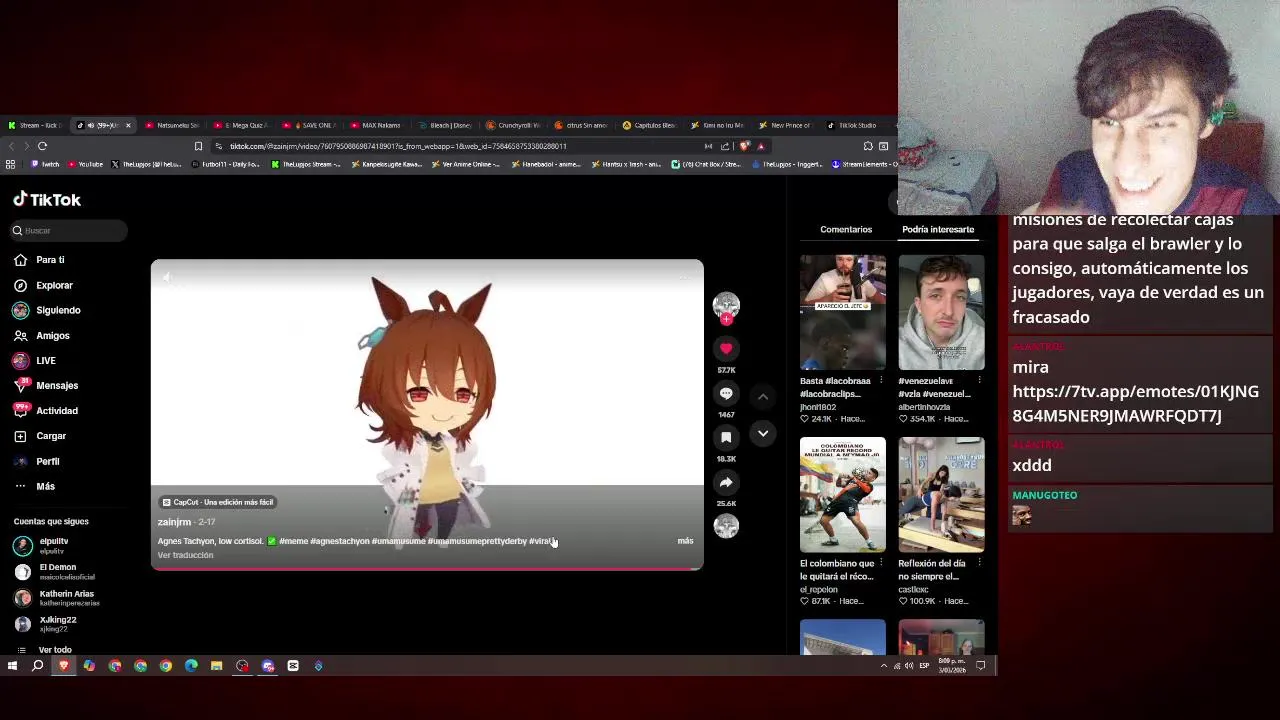Open the Twitch bookmark in bookmarks bar
Viewport: 1280px width, 720px height.
(x=46, y=164)
